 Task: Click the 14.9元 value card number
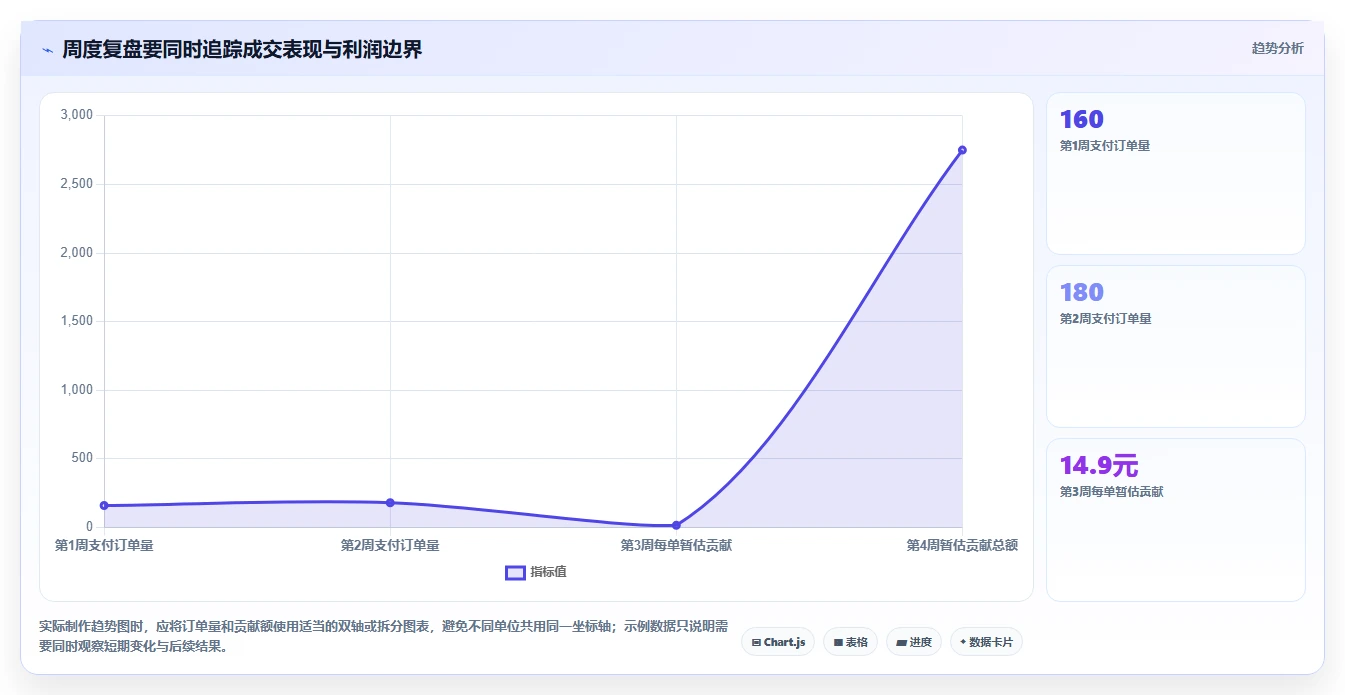(x=1099, y=465)
